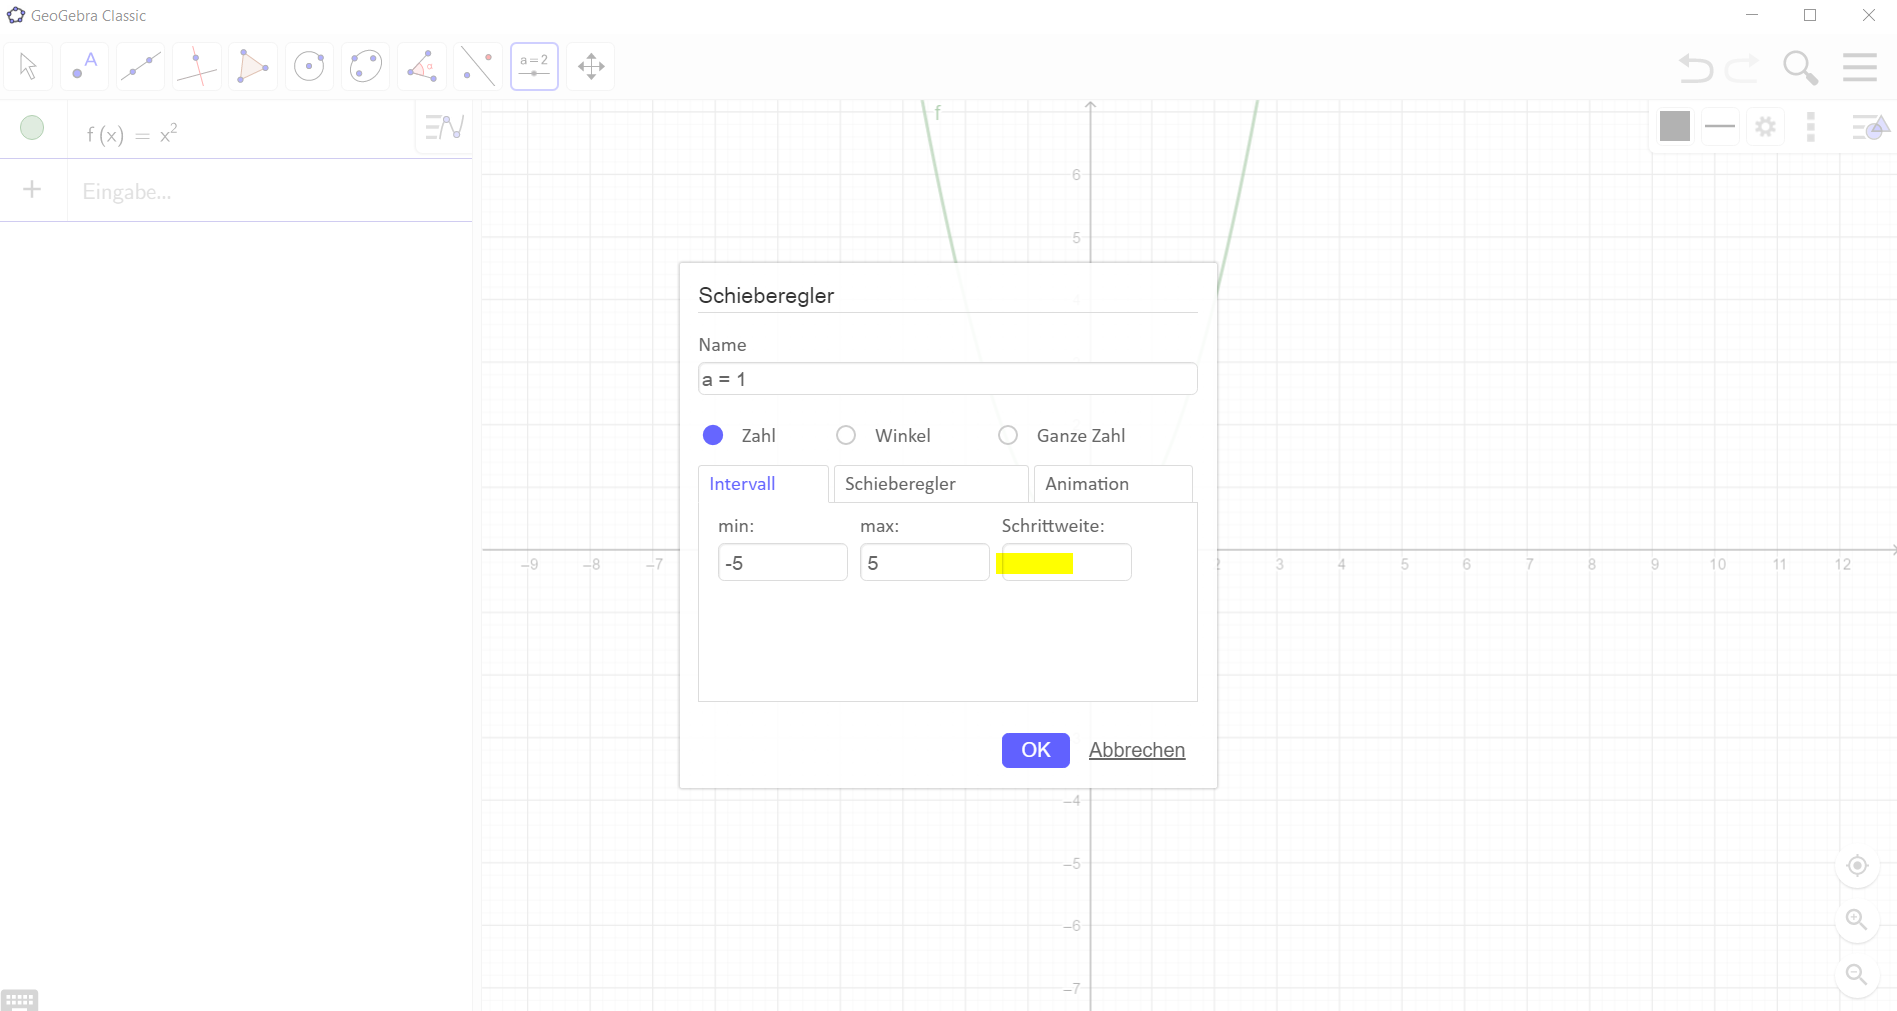Viewport: 1897px width, 1011px height.
Task: Click the Eingabe input bar
Action: (270, 191)
